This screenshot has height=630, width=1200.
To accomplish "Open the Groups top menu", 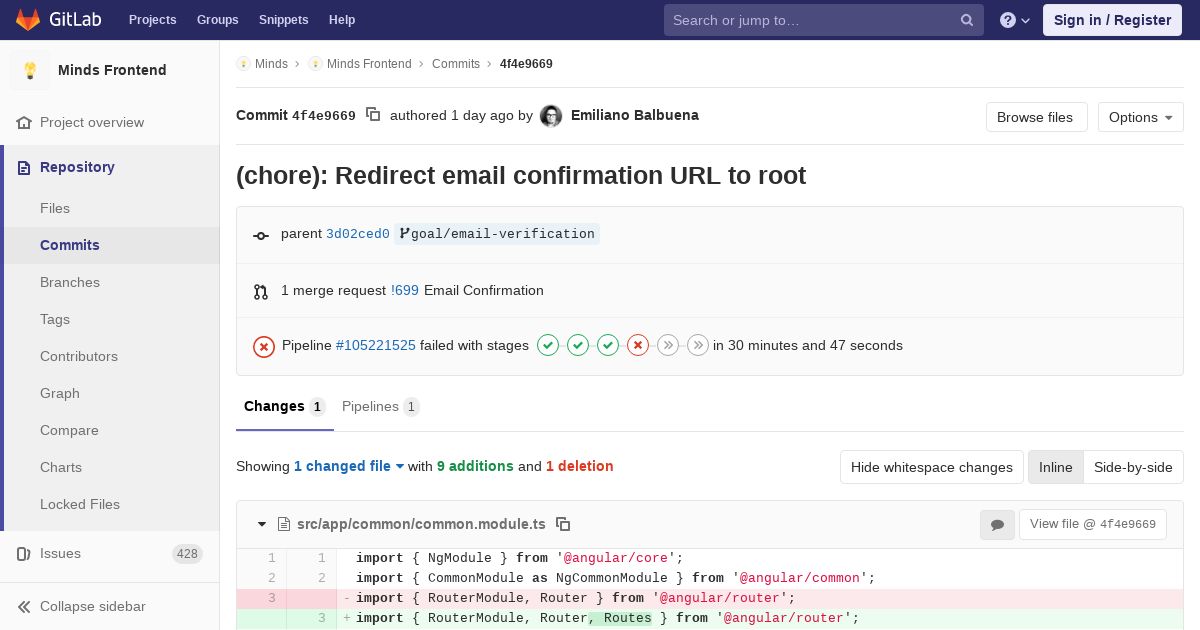I will pyautogui.click(x=218, y=20).
